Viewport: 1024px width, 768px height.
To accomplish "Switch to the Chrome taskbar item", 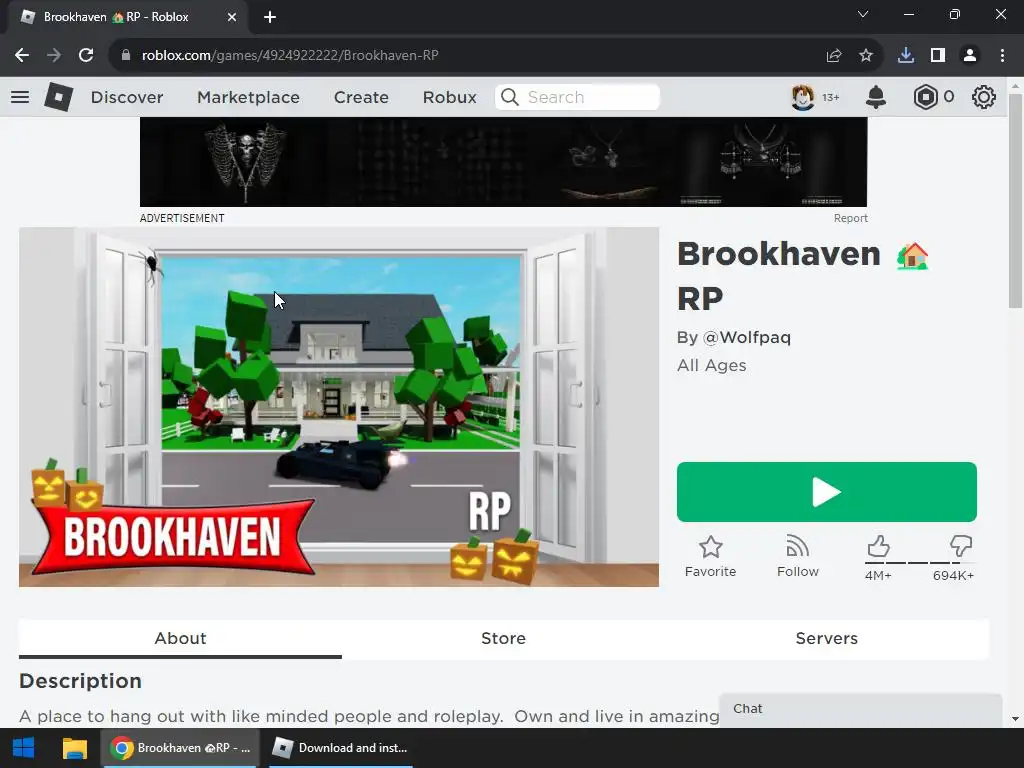I will click(180, 748).
